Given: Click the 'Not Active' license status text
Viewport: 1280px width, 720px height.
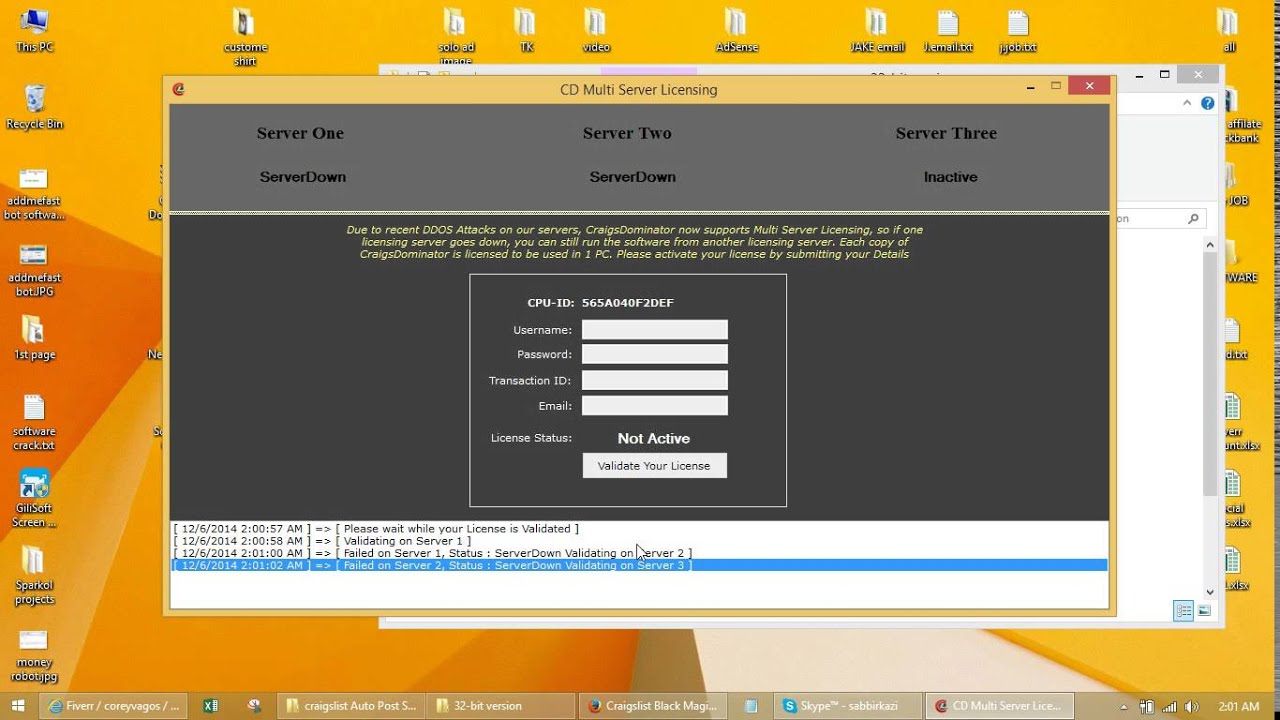Looking at the screenshot, I should coord(654,438).
